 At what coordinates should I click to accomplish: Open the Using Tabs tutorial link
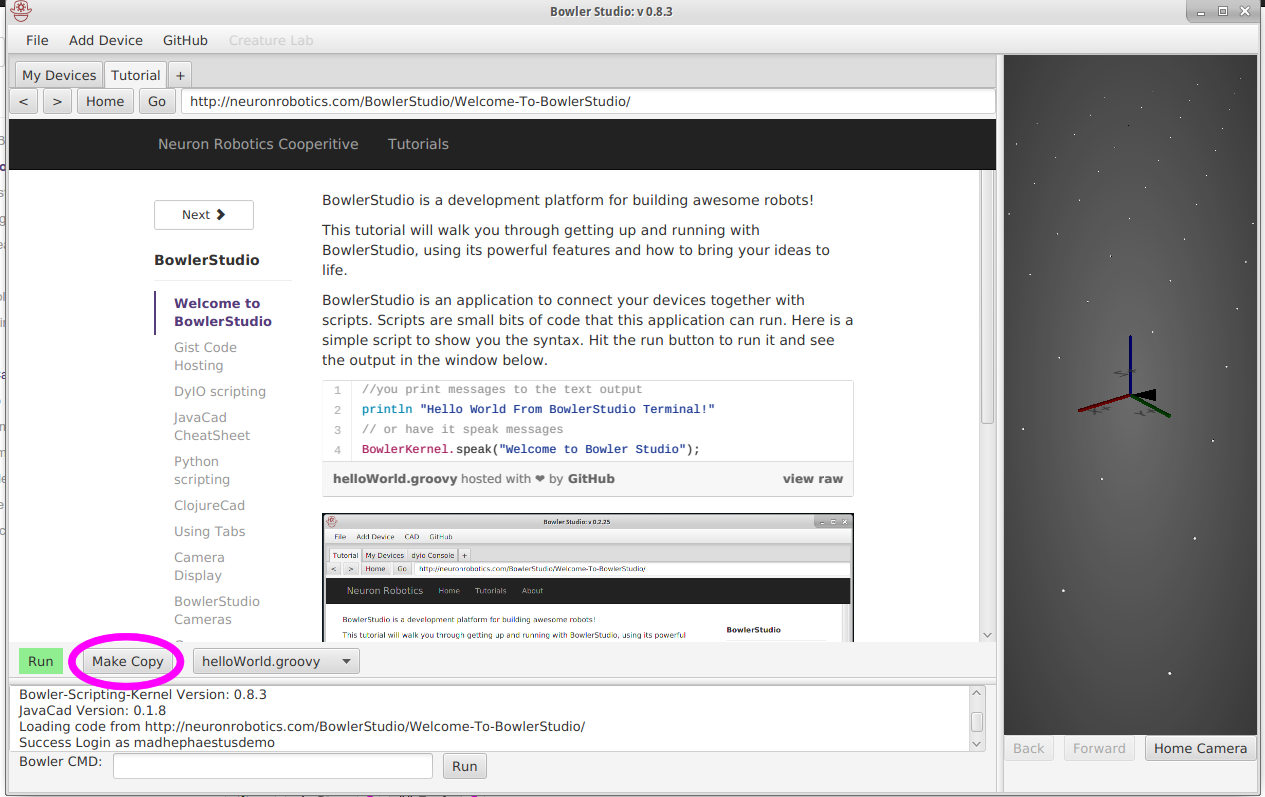pyautogui.click(x=209, y=531)
